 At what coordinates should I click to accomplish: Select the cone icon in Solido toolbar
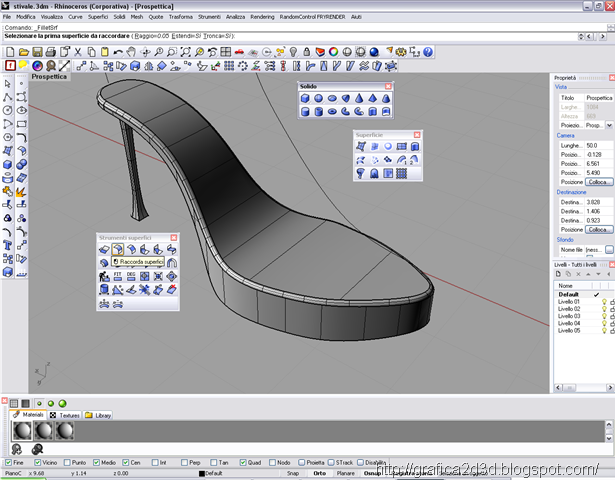point(359,98)
